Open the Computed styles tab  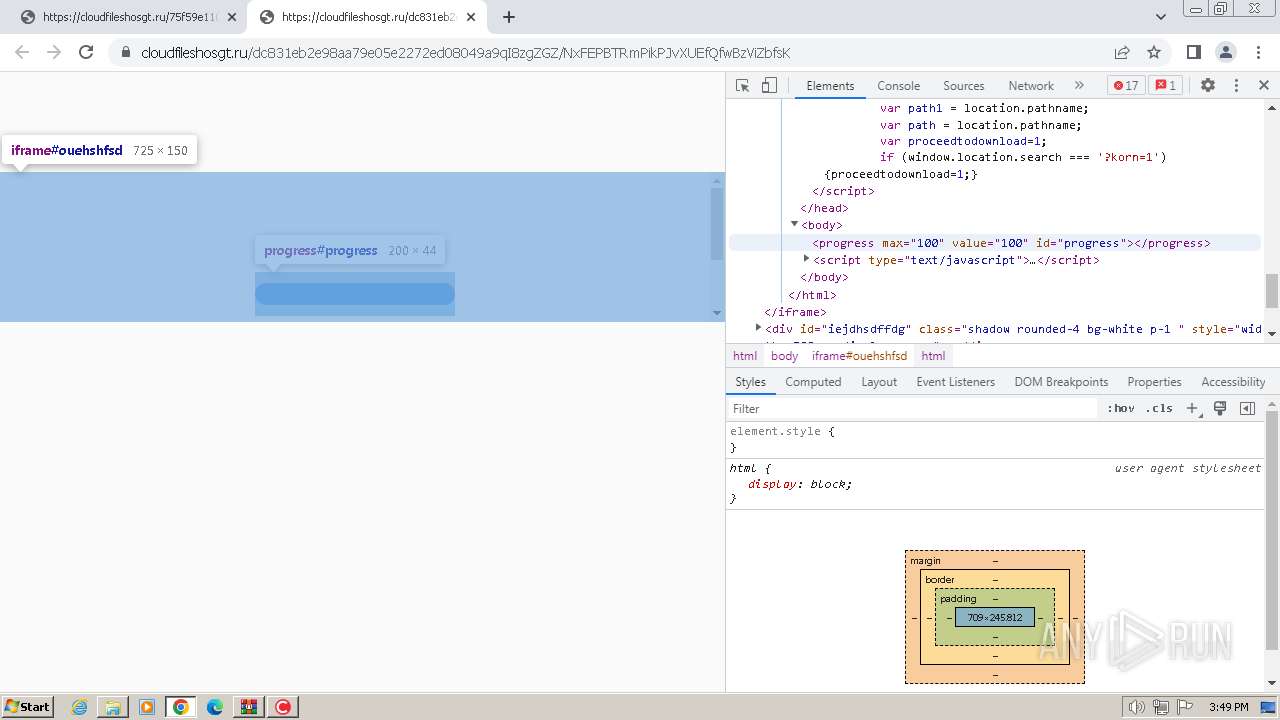[x=813, y=382]
